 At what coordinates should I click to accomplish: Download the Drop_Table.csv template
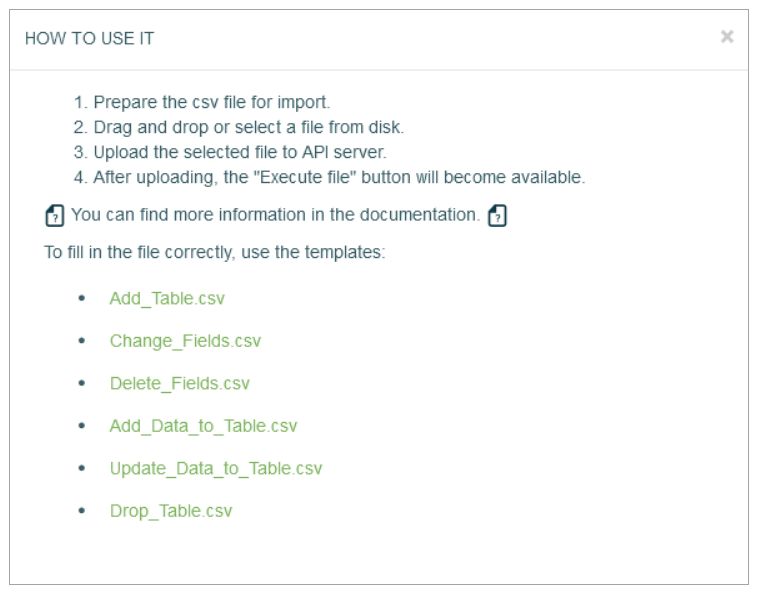click(171, 512)
